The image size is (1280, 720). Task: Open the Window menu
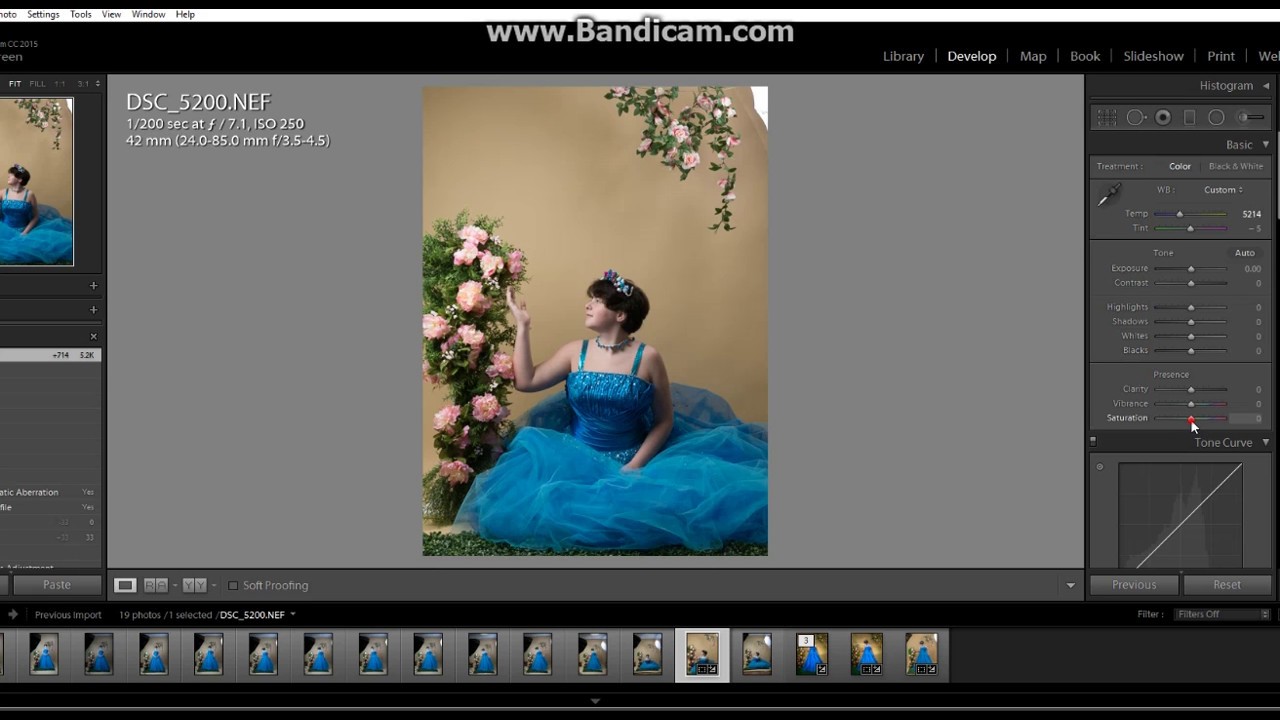click(148, 15)
